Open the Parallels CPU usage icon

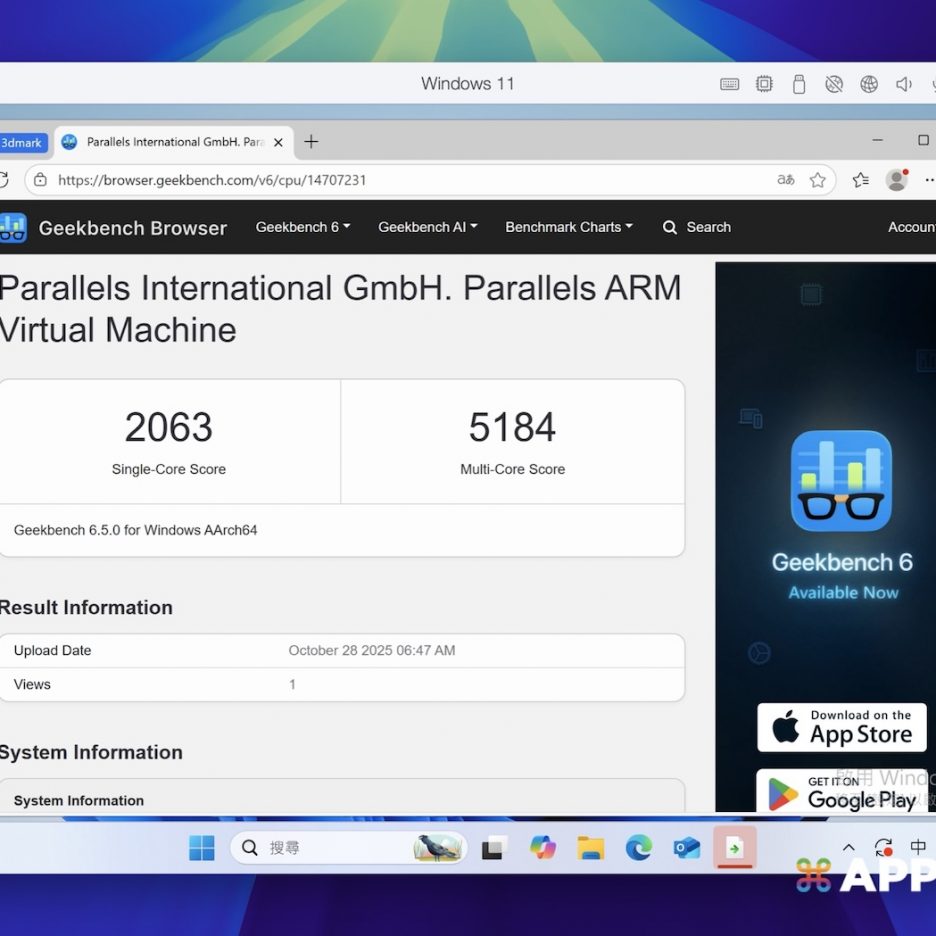click(x=764, y=84)
